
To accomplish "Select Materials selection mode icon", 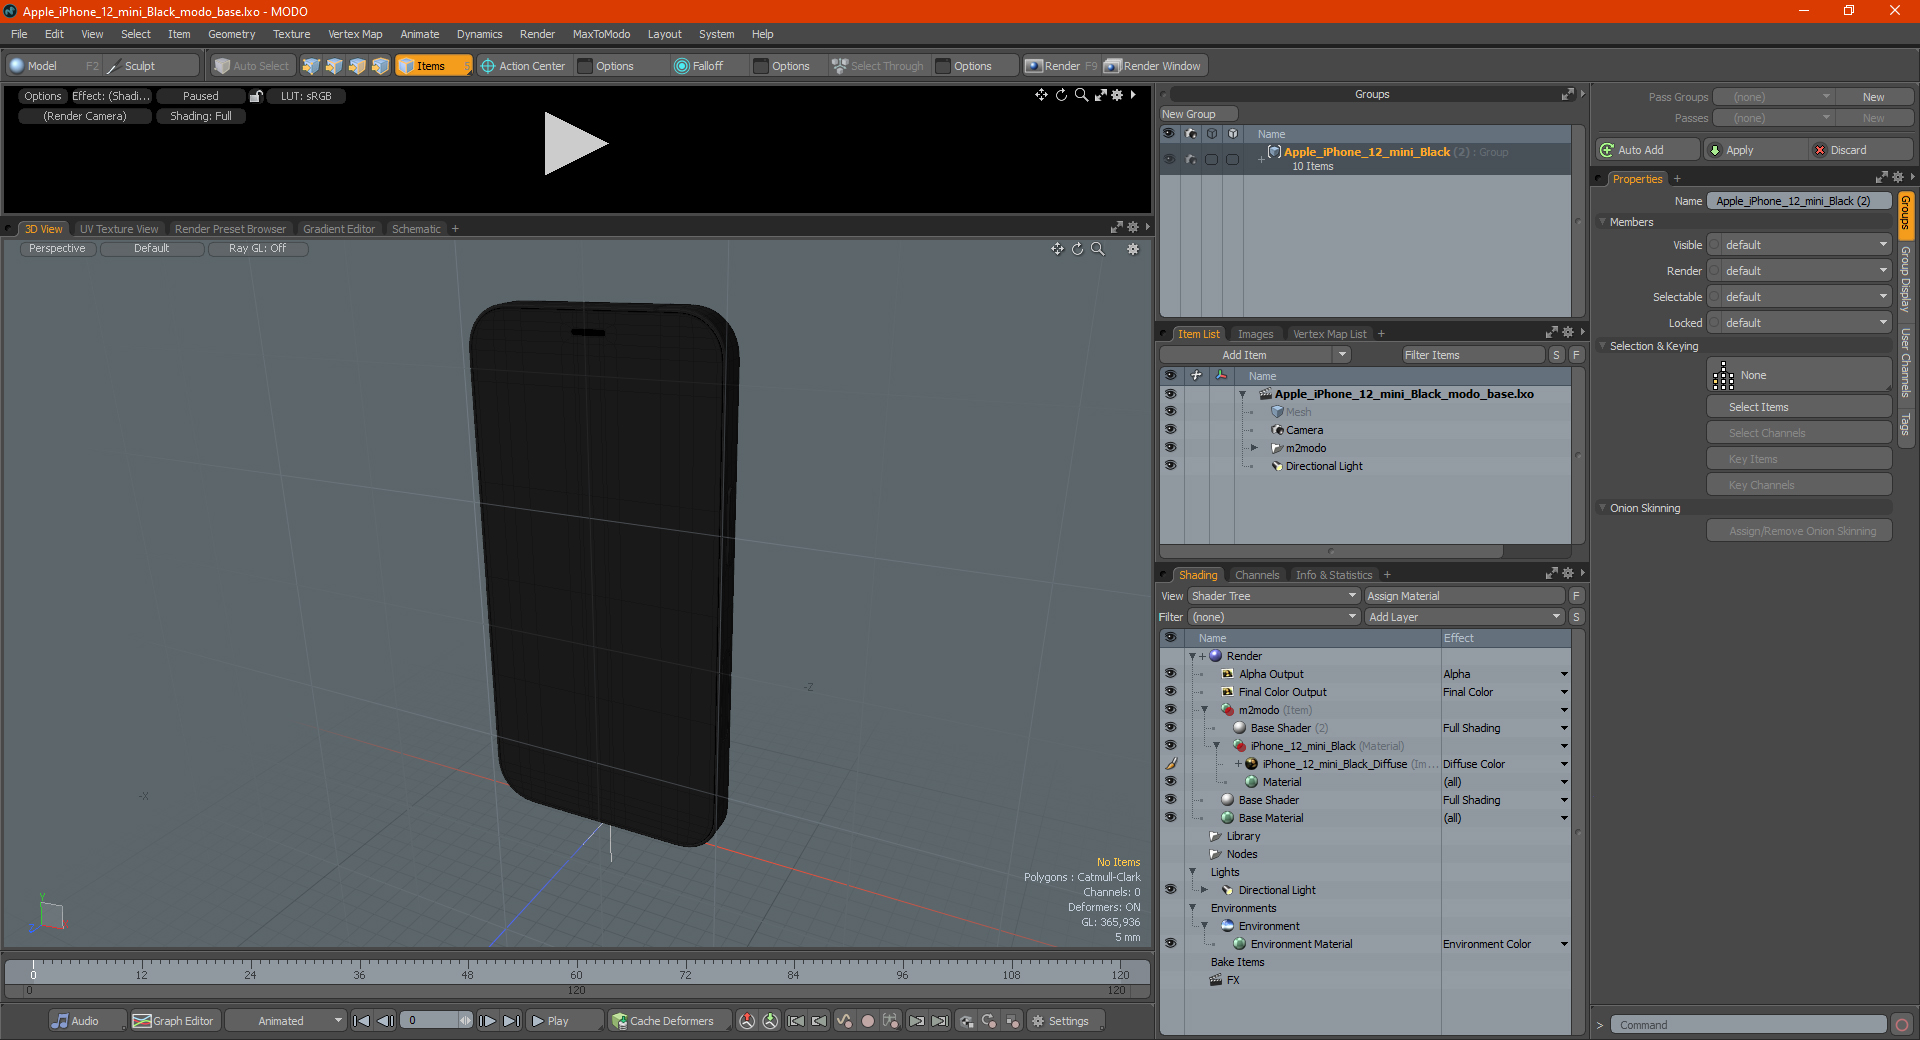I will (x=380, y=66).
